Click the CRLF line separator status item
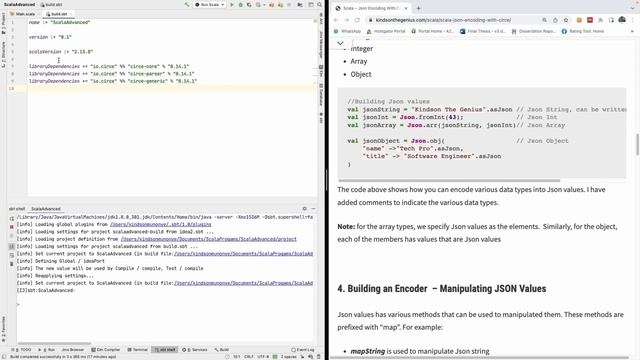The width and height of the screenshot is (640, 360). point(249,357)
